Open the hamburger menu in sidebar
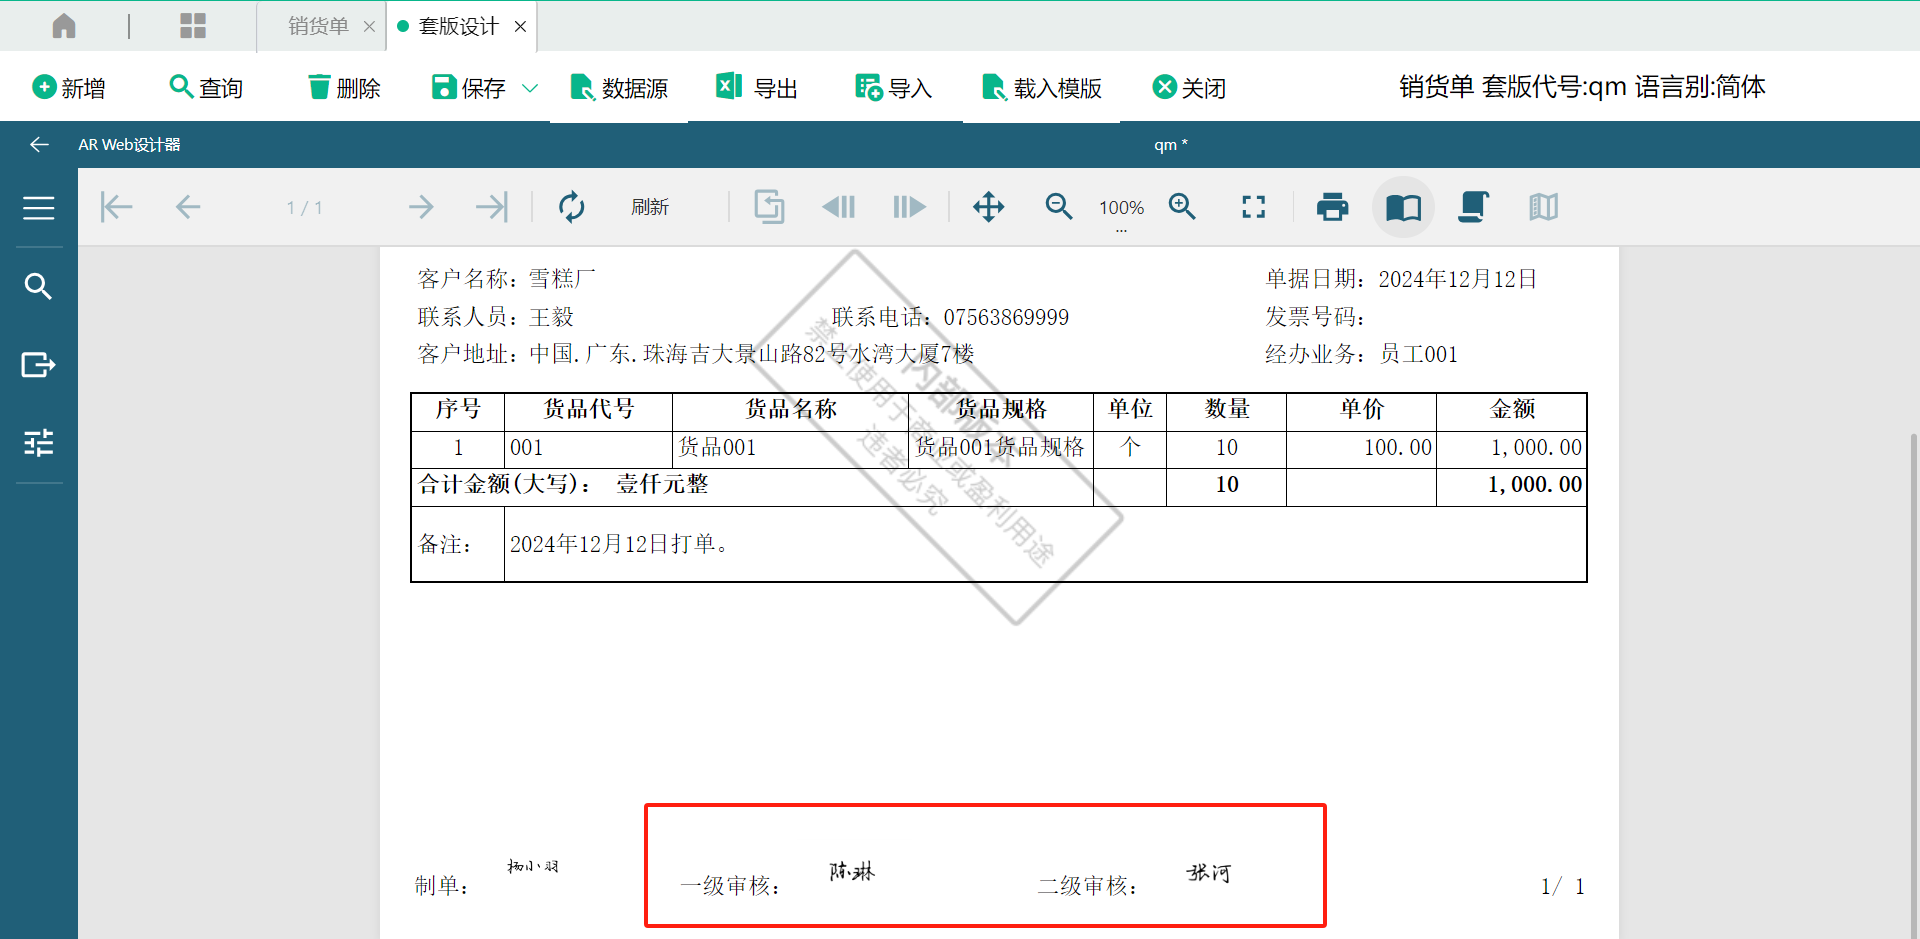1920x939 pixels. coord(39,208)
